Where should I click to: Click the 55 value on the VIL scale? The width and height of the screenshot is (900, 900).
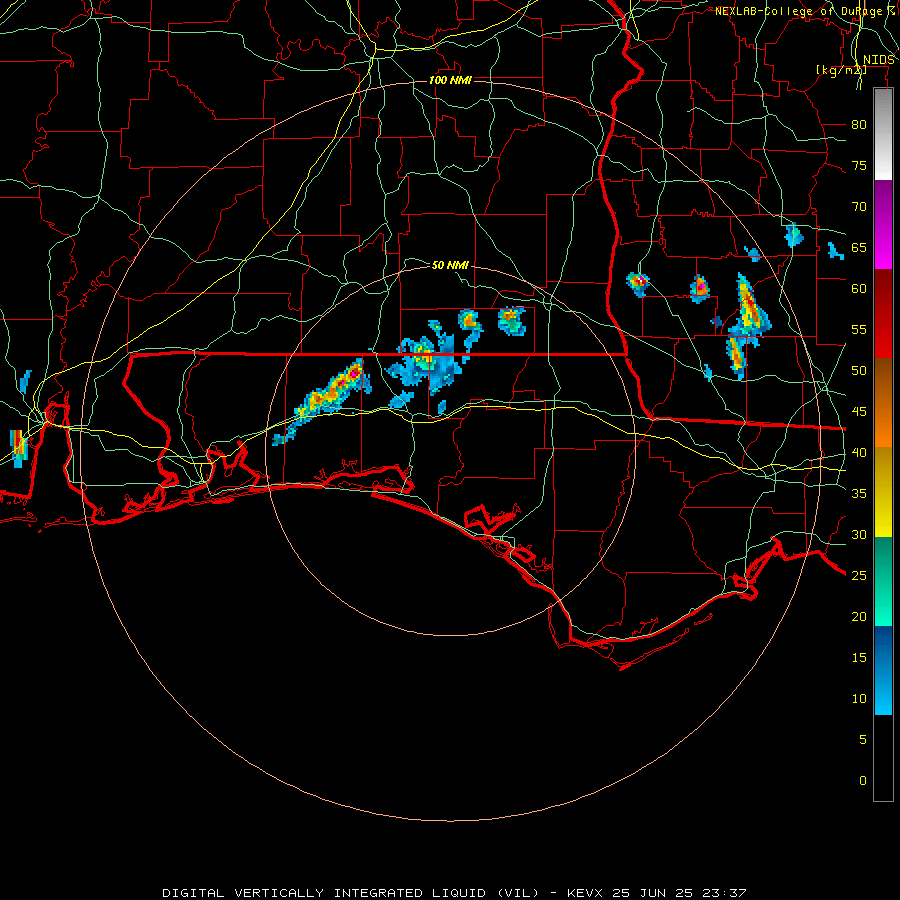[x=859, y=330]
